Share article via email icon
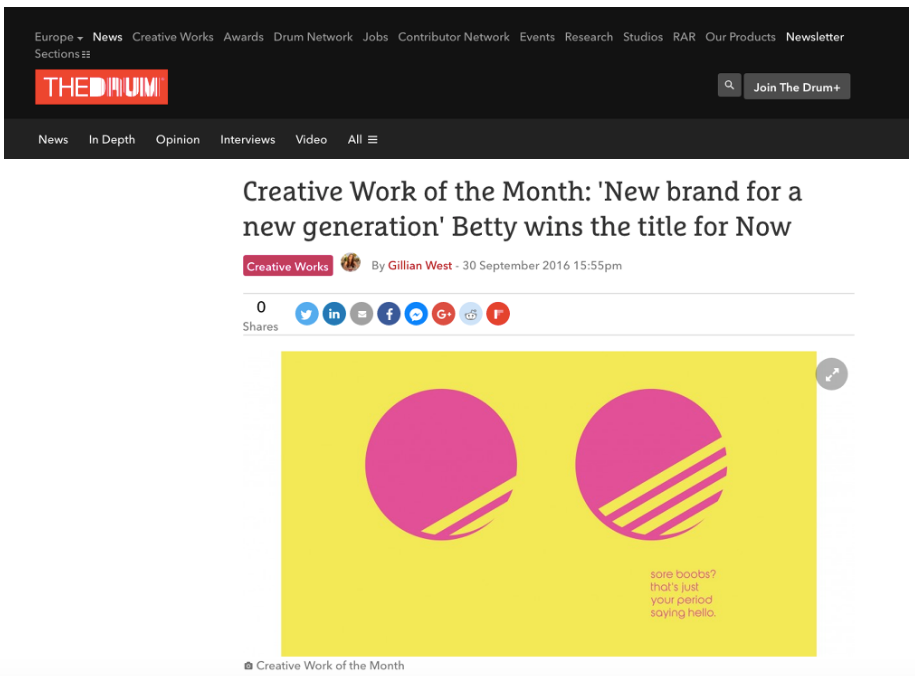Image resolution: width=915 pixels, height=676 pixels. click(361, 314)
